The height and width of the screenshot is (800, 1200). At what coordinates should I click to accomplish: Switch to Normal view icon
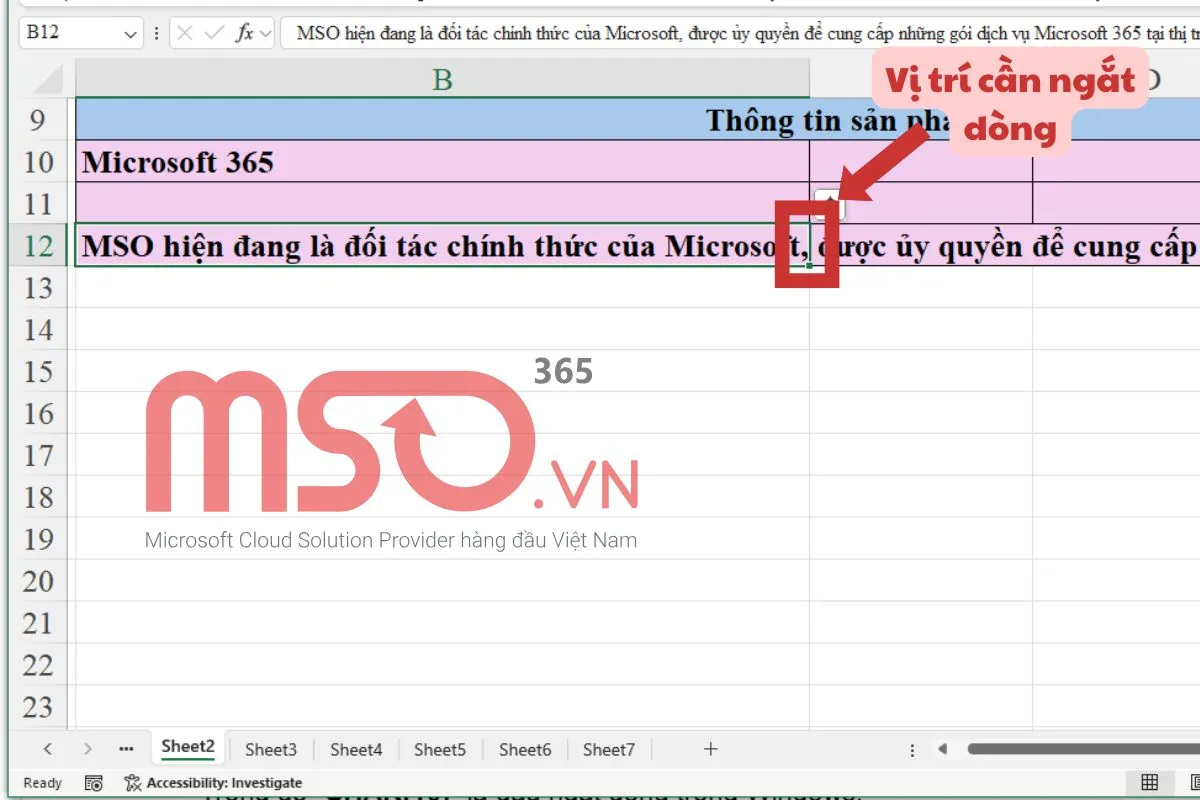pos(1150,783)
